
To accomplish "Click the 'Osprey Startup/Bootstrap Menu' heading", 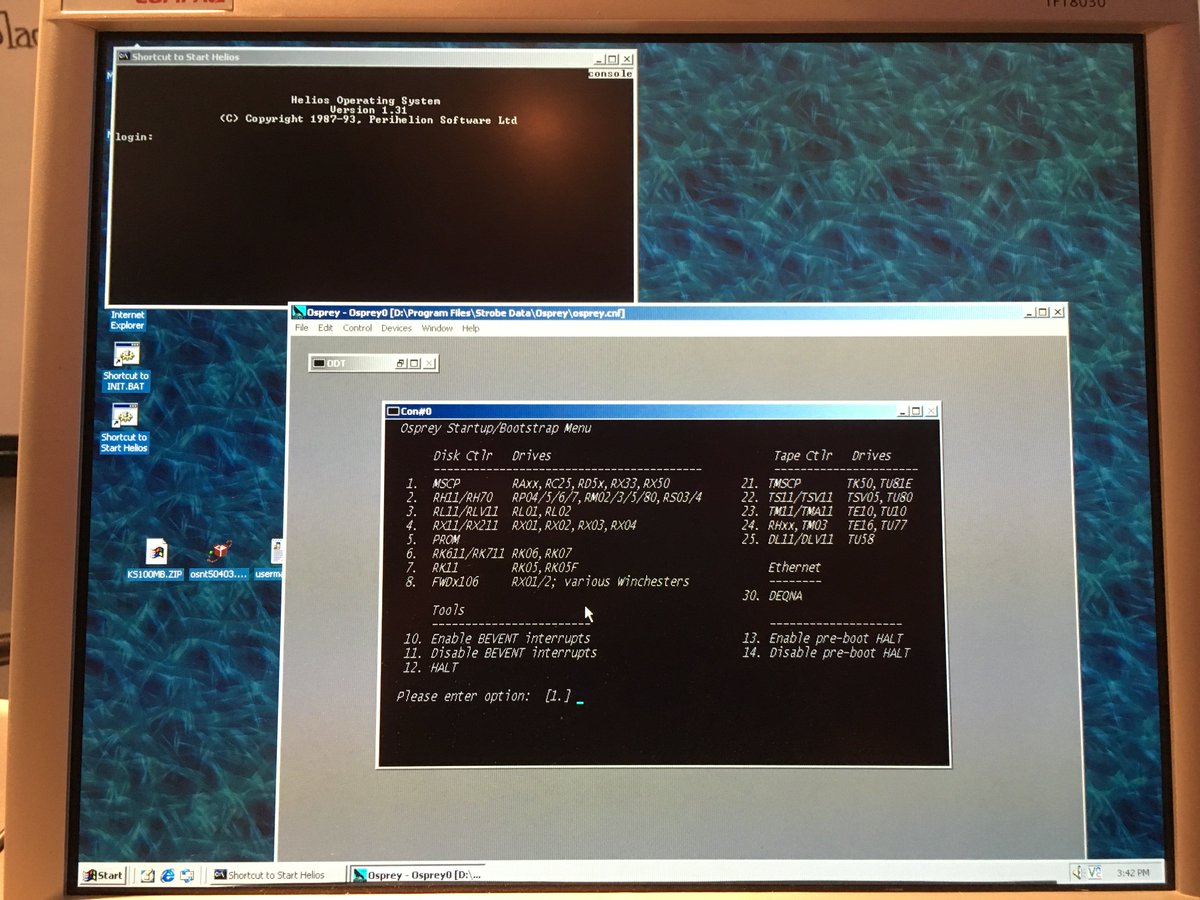I will [495, 428].
